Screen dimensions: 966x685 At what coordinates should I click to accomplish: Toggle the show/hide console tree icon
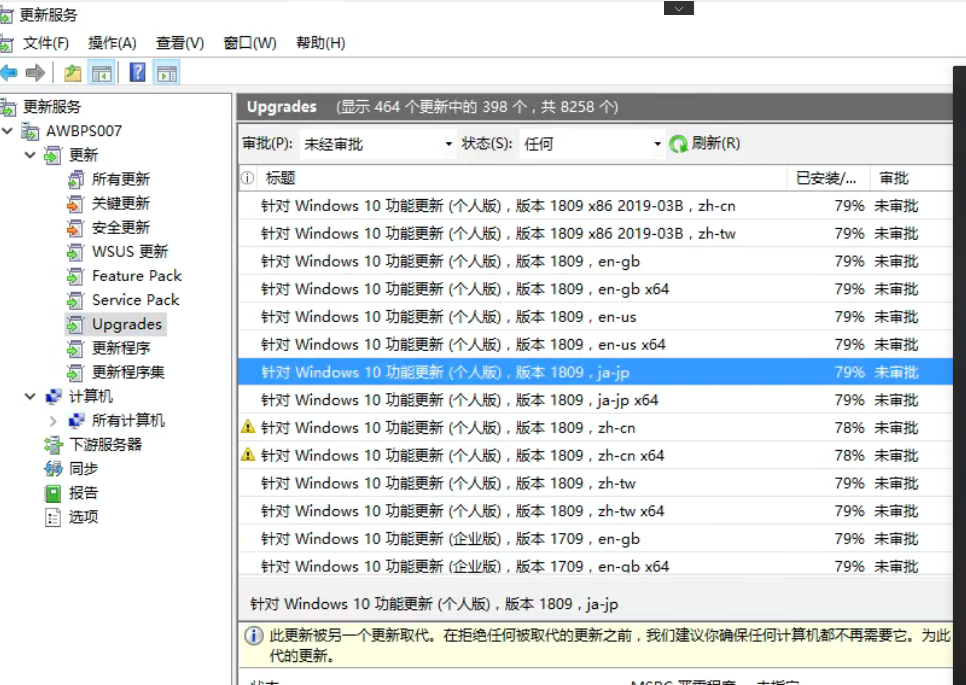point(102,73)
